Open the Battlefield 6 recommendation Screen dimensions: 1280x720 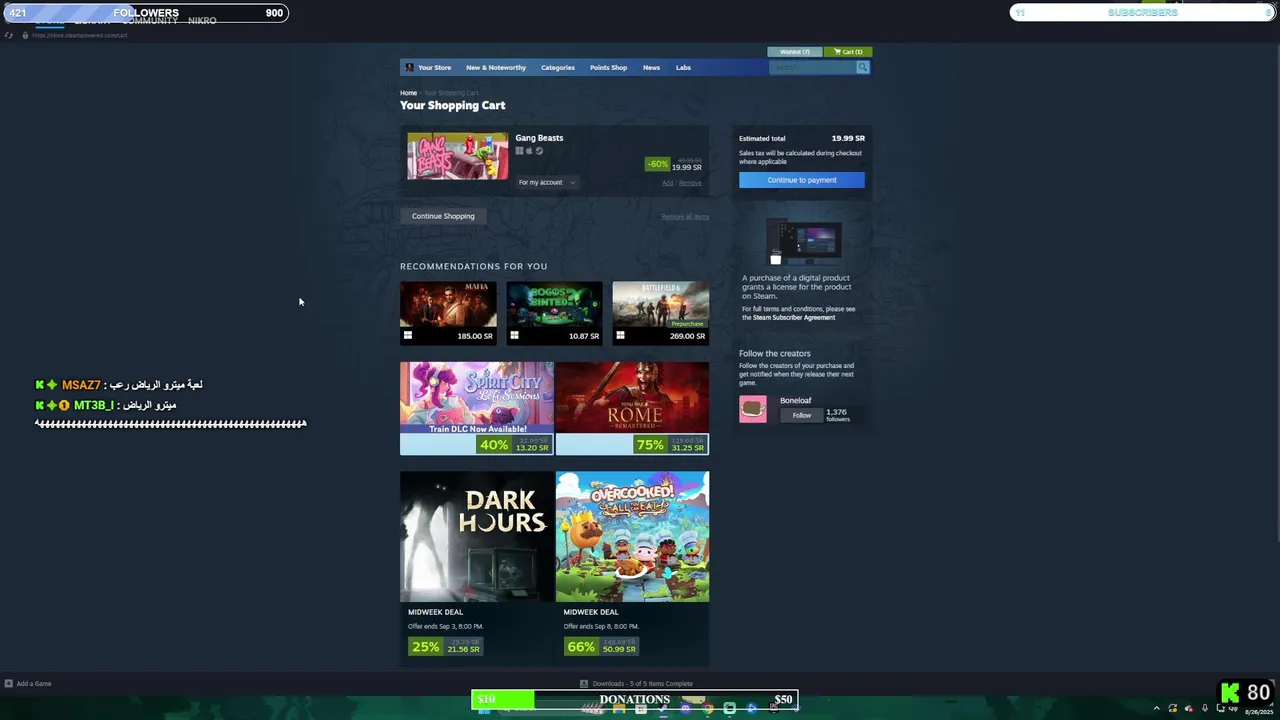coord(660,312)
